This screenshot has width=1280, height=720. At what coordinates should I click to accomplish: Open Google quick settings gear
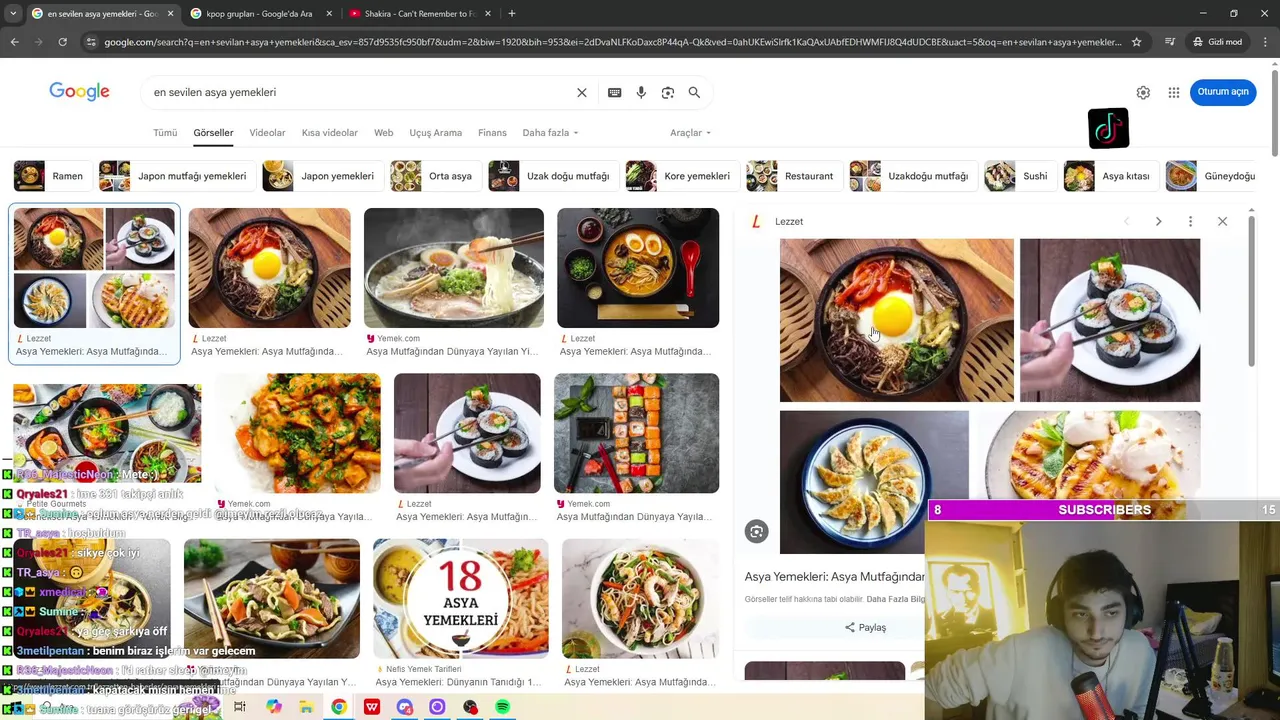click(x=1143, y=92)
